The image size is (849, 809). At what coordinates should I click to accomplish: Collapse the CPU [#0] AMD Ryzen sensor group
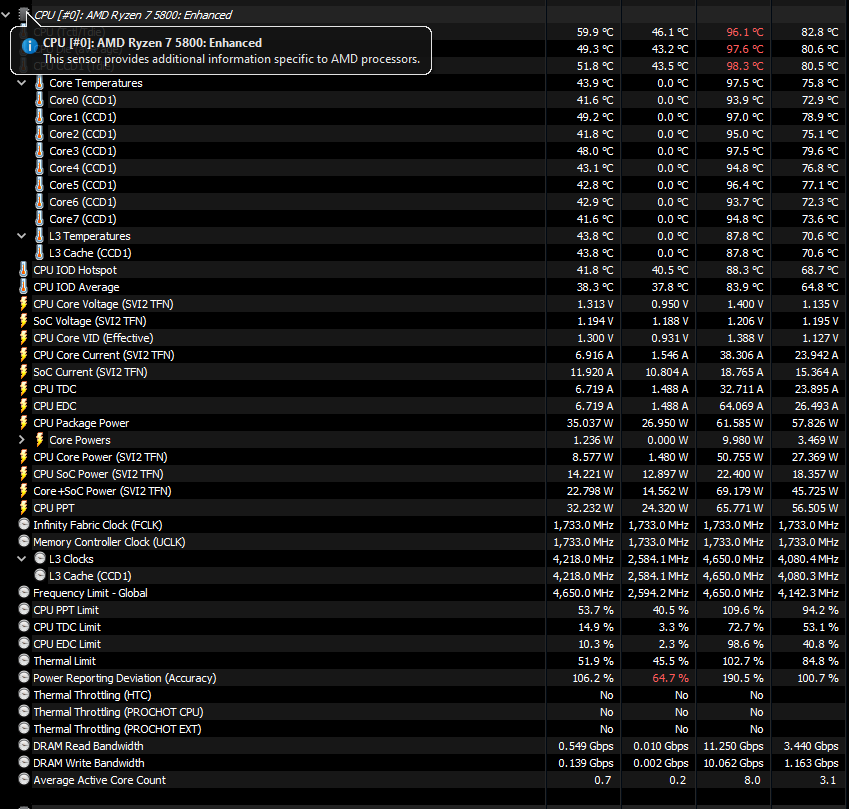6,15
